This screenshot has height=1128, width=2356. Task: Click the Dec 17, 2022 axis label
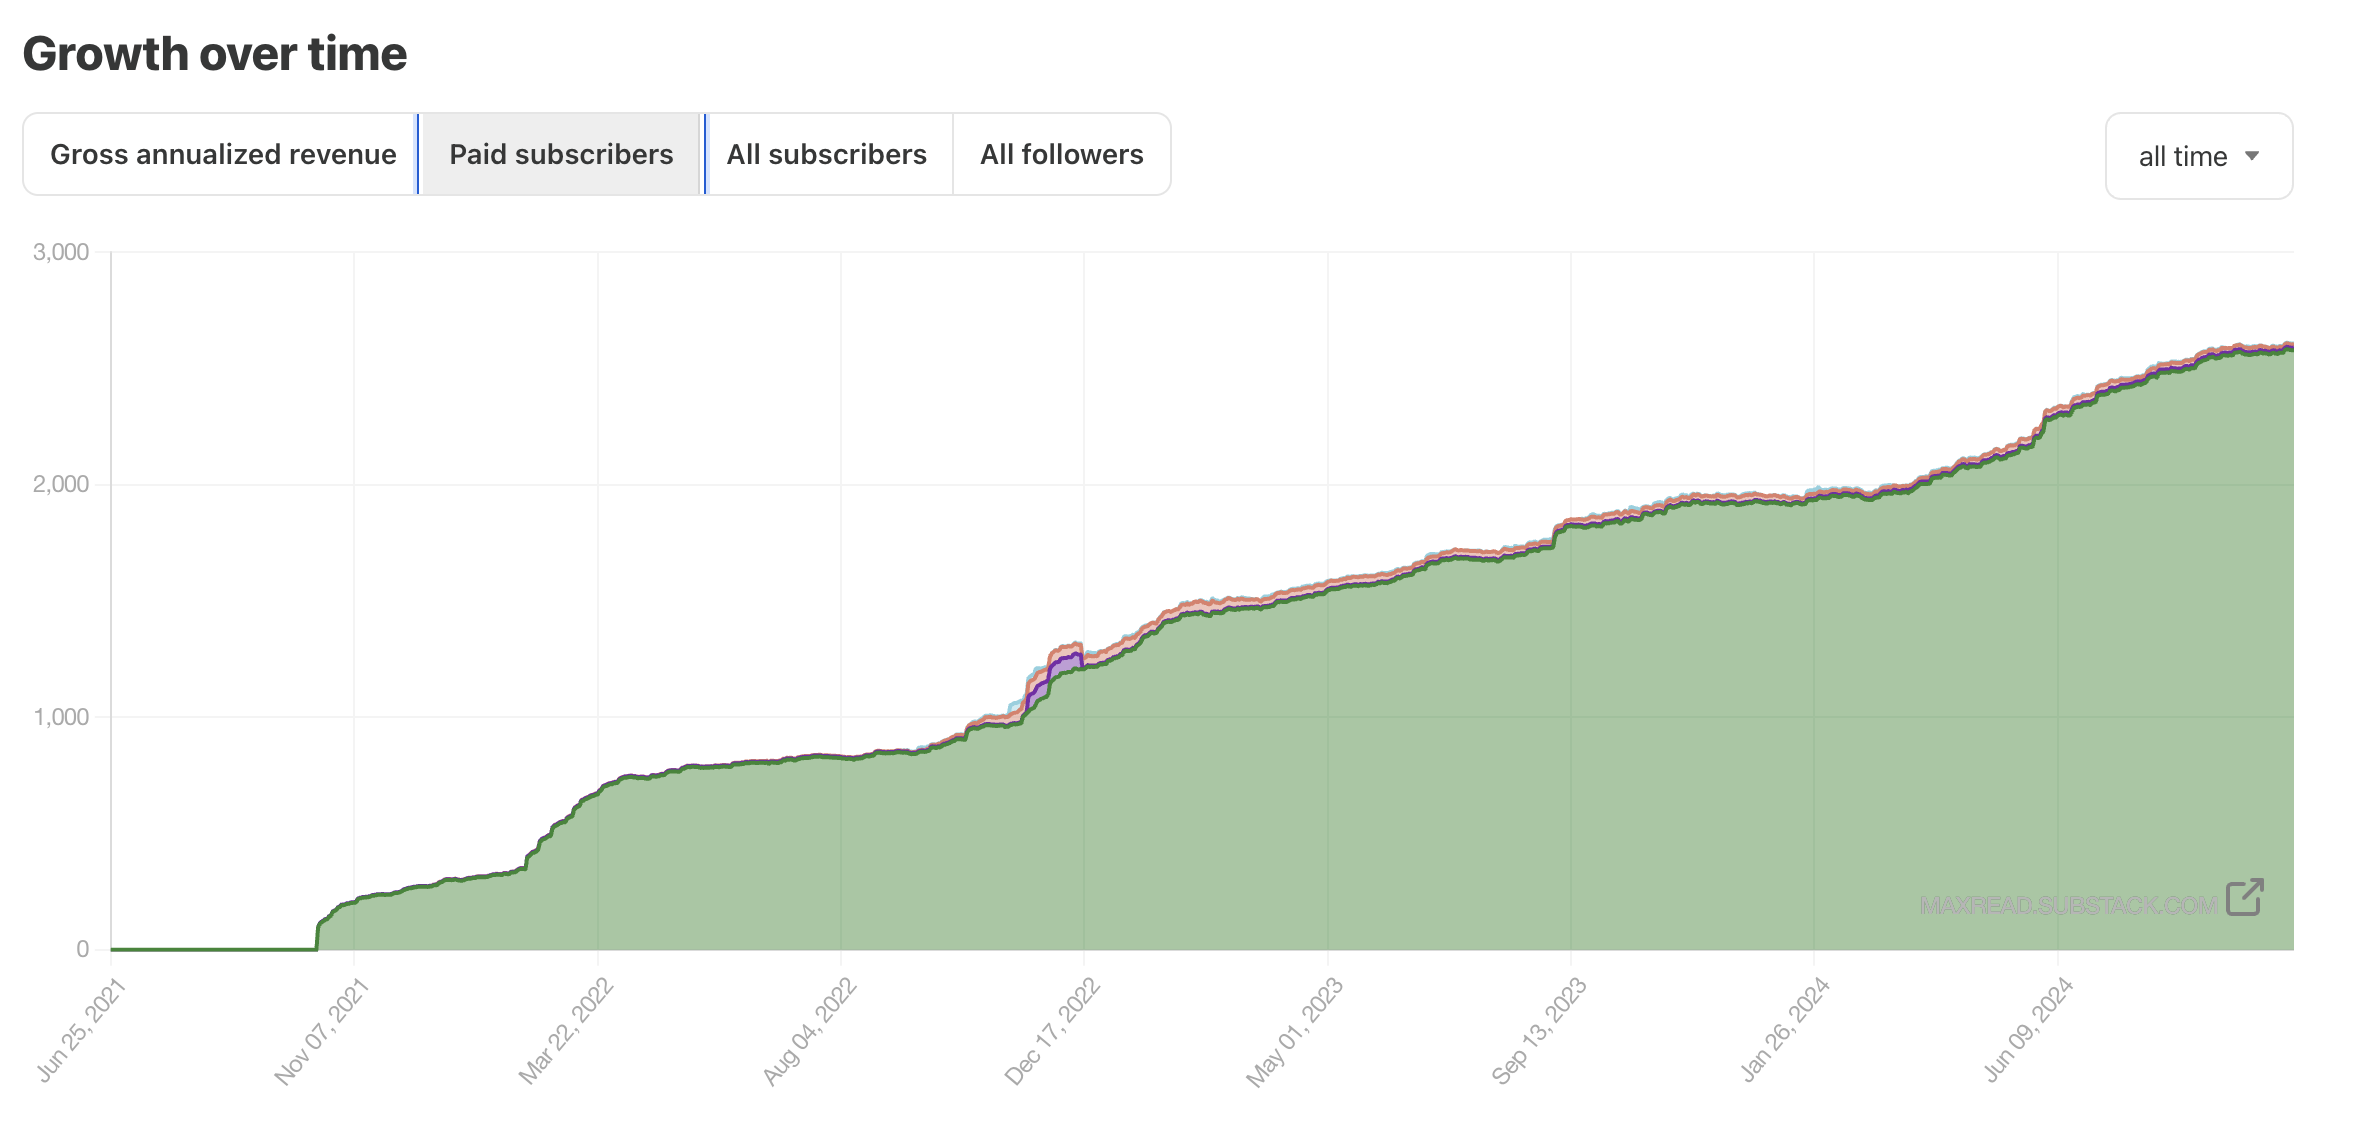(1052, 1033)
